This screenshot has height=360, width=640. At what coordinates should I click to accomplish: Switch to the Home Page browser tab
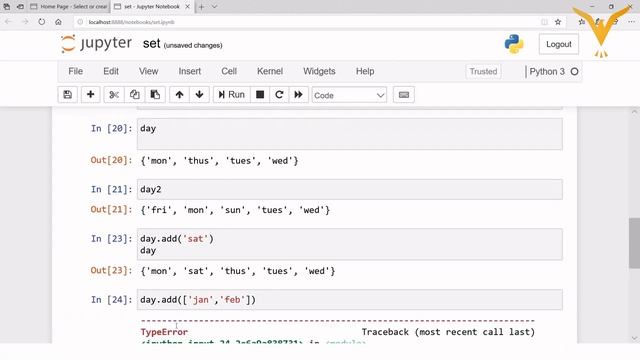coord(69,7)
